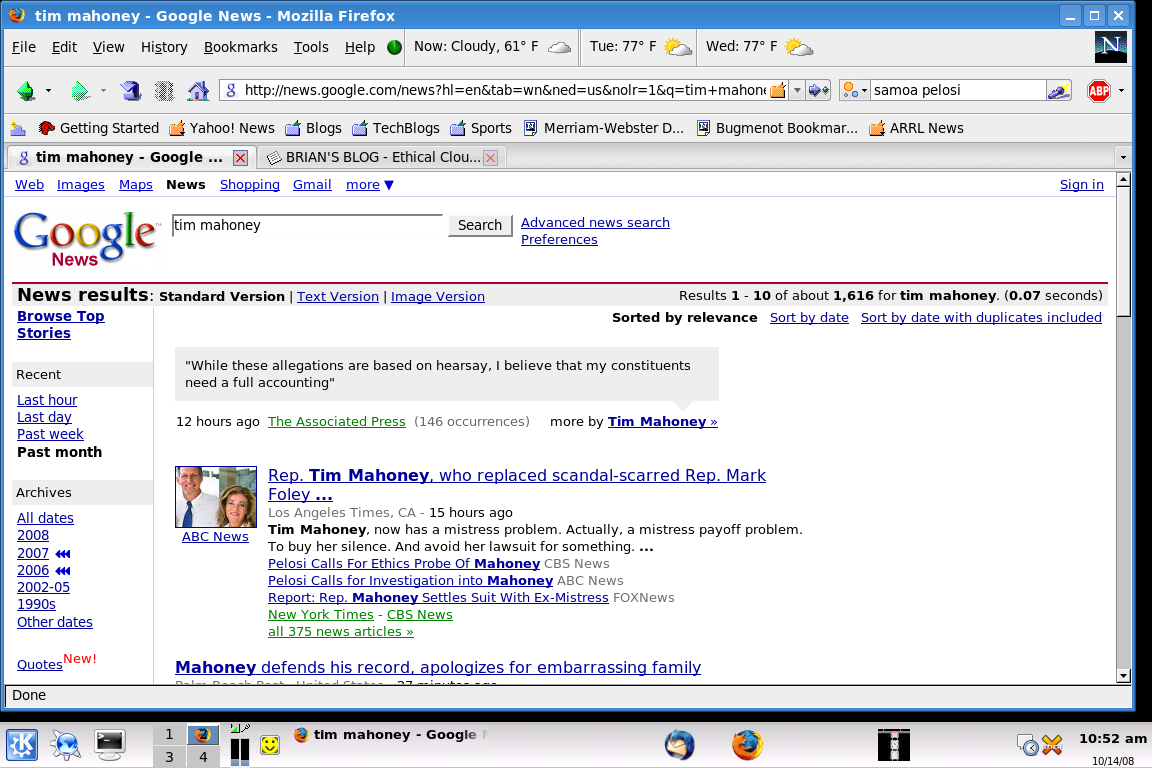Expand 2007 archive arrows

[x=63, y=554]
